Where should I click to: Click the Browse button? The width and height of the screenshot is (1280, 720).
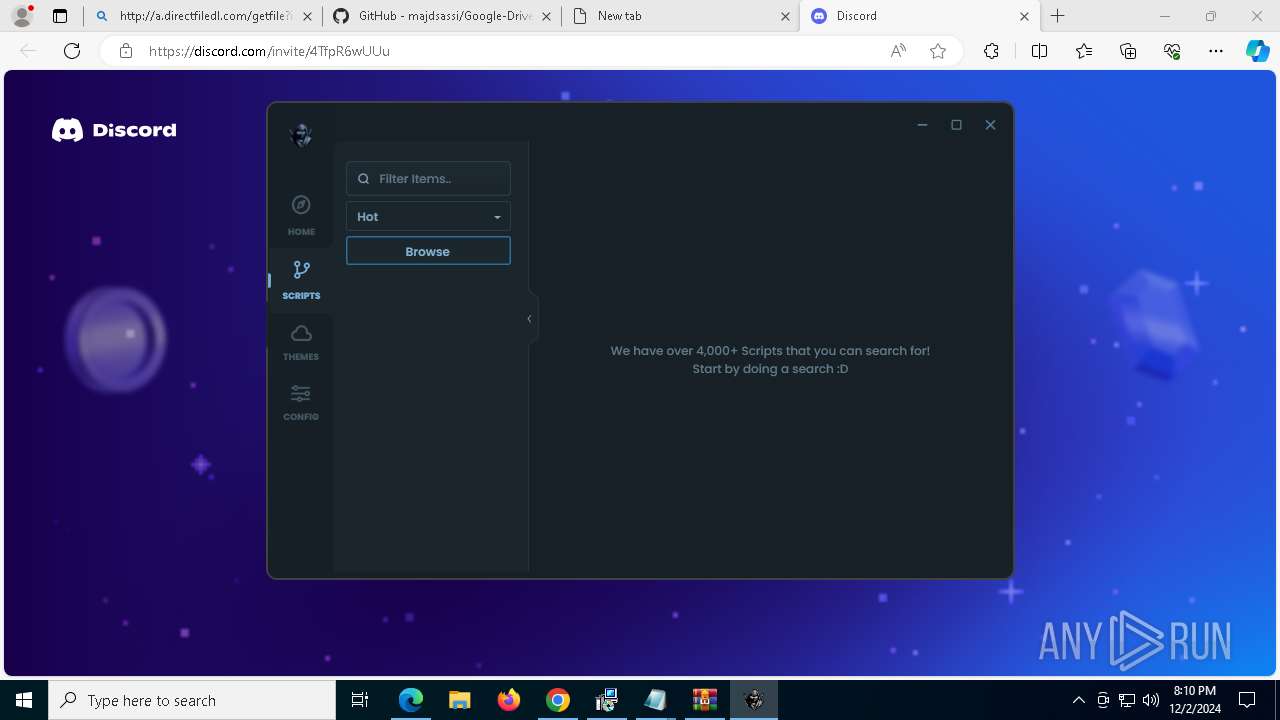pos(428,251)
